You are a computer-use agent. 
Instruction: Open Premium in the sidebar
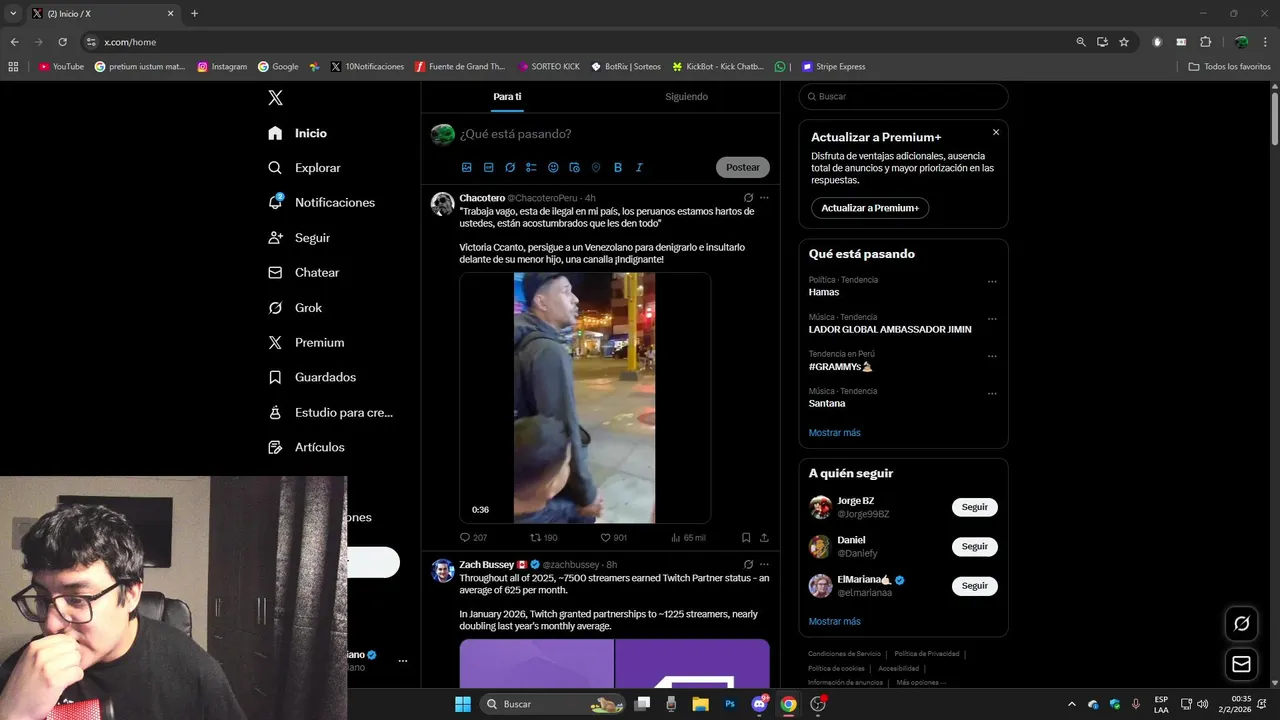coord(306,342)
